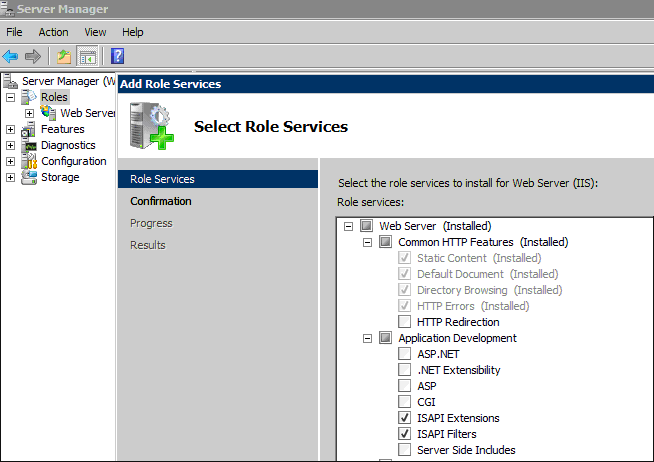This screenshot has width=654, height=462.
Task: Expand the Configuration node in the tree
Action: [x=10, y=161]
